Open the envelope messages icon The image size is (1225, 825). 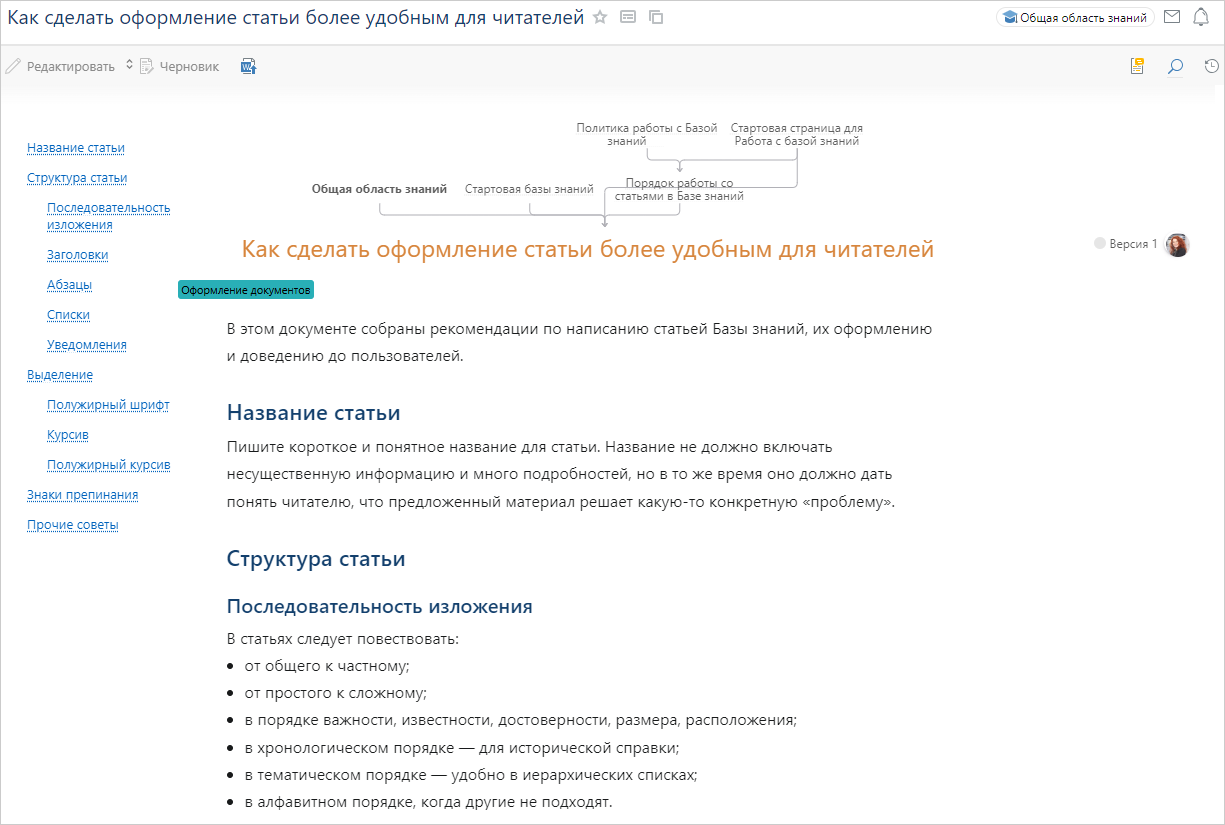coord(1172,17)
